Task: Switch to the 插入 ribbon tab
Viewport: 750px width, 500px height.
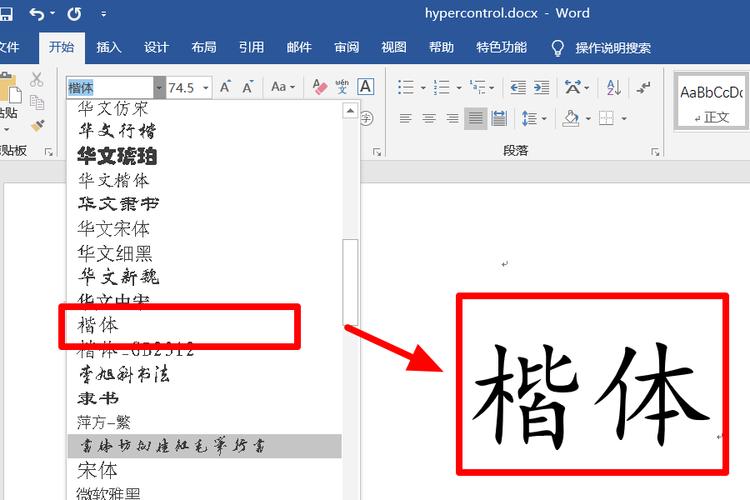Action: tap(109, 47)
